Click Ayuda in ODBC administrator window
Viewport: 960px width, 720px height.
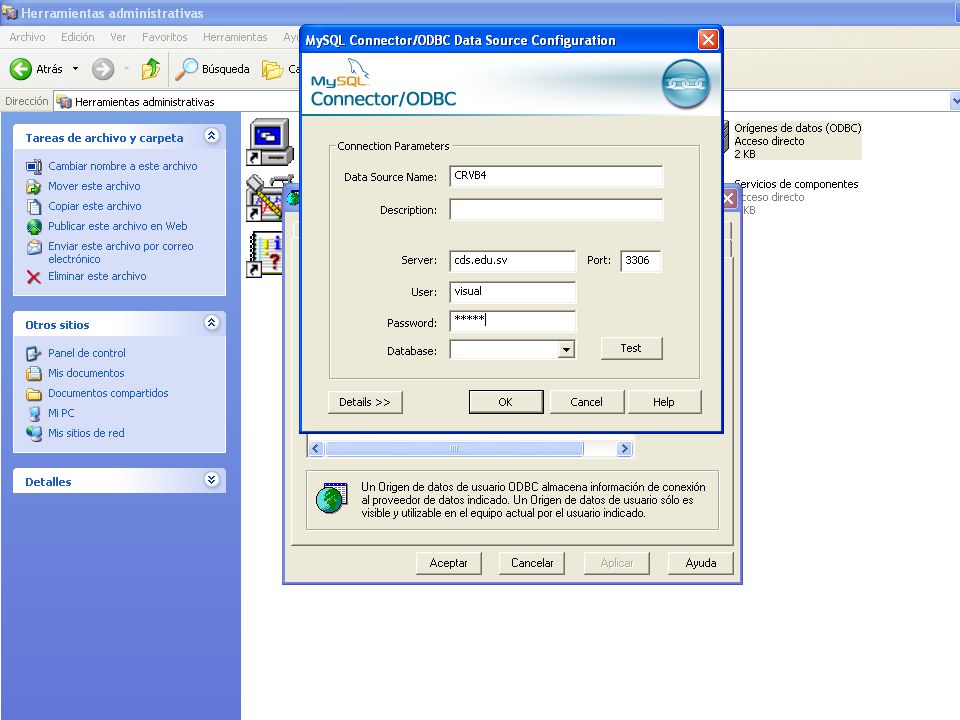click(701, 563)
